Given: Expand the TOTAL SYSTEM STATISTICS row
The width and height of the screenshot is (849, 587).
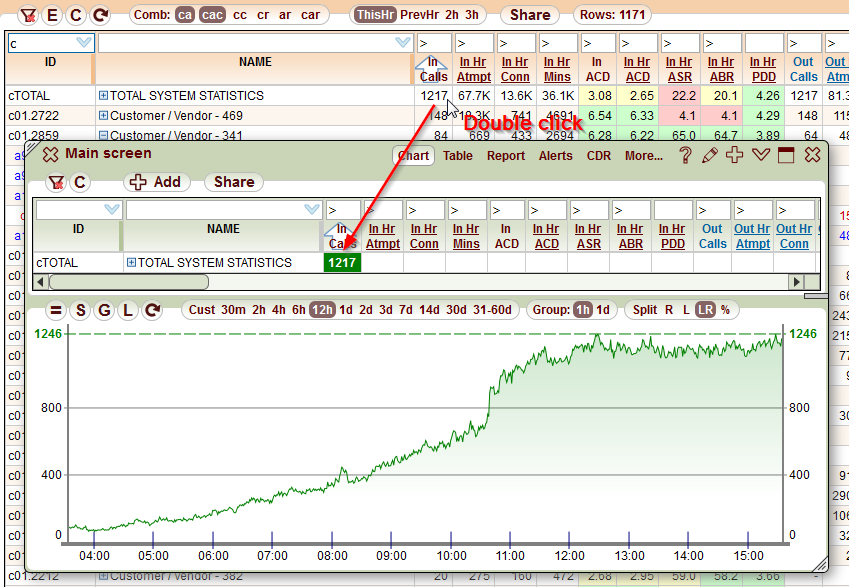Looking at the screenshot, I should (103, 96).
